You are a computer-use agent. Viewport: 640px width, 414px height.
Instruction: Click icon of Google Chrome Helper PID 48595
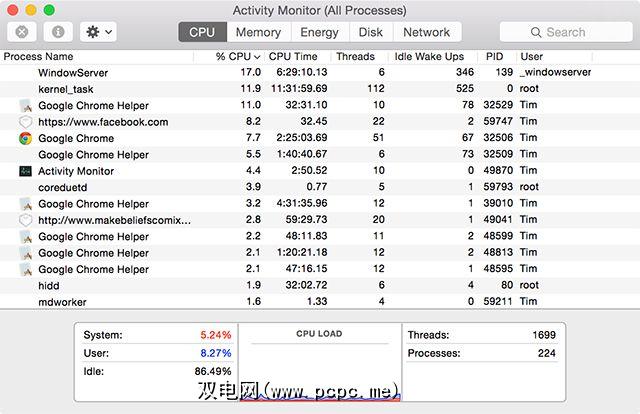pyautogui.click(x=26, y=269)
